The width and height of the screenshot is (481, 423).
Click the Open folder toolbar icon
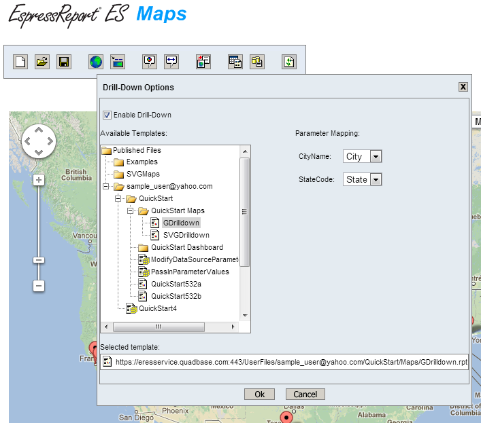42,62
